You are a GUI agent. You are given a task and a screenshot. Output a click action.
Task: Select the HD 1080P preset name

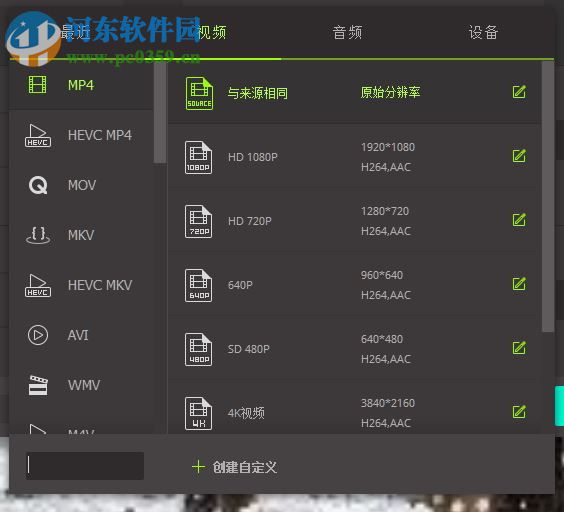[253, 157]
